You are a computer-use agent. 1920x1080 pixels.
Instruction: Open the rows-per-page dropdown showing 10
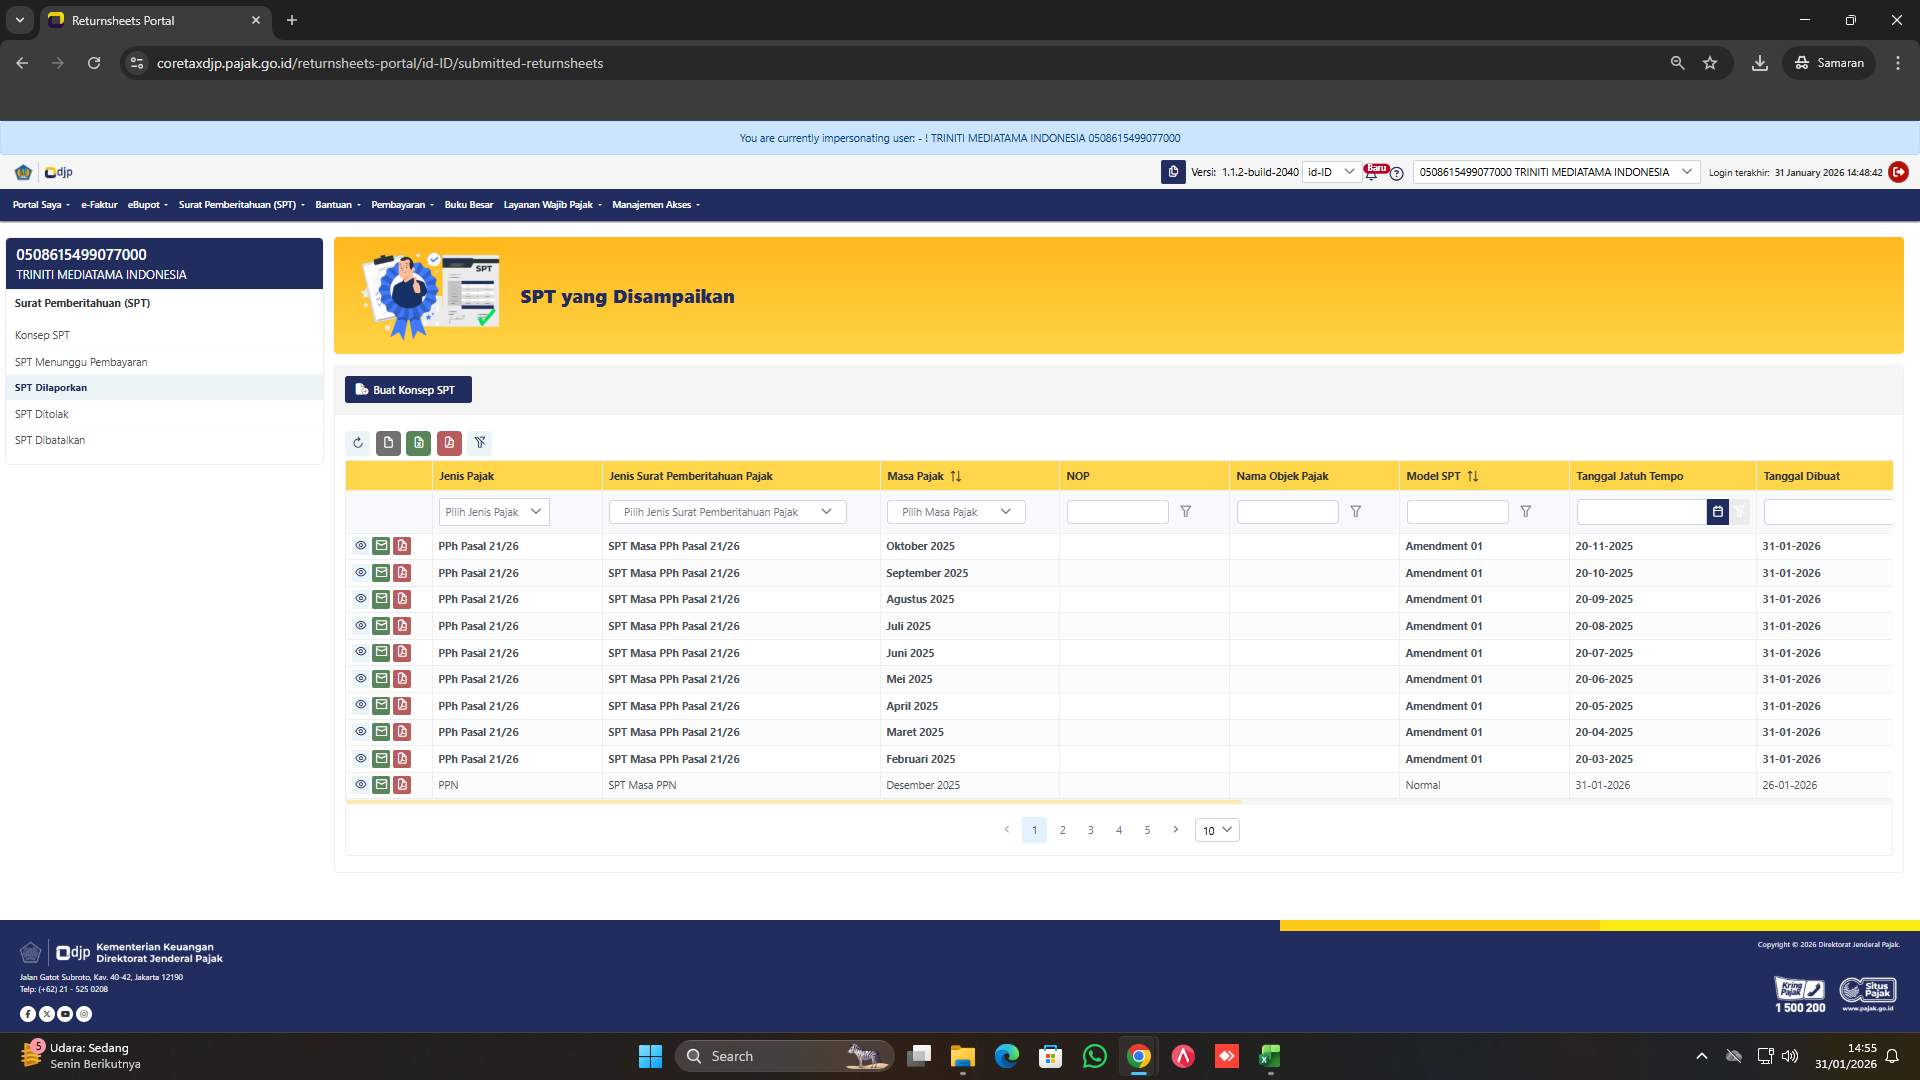click(1216, 830)
